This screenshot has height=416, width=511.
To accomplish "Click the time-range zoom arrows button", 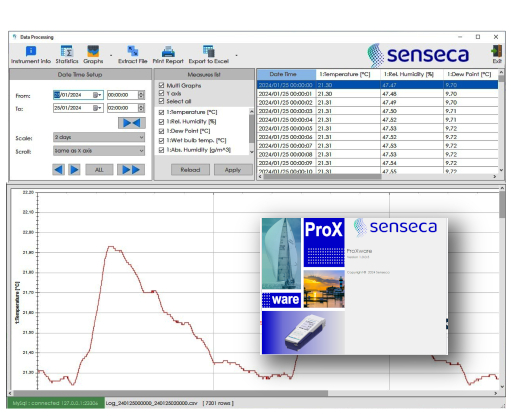I will 132,123.
